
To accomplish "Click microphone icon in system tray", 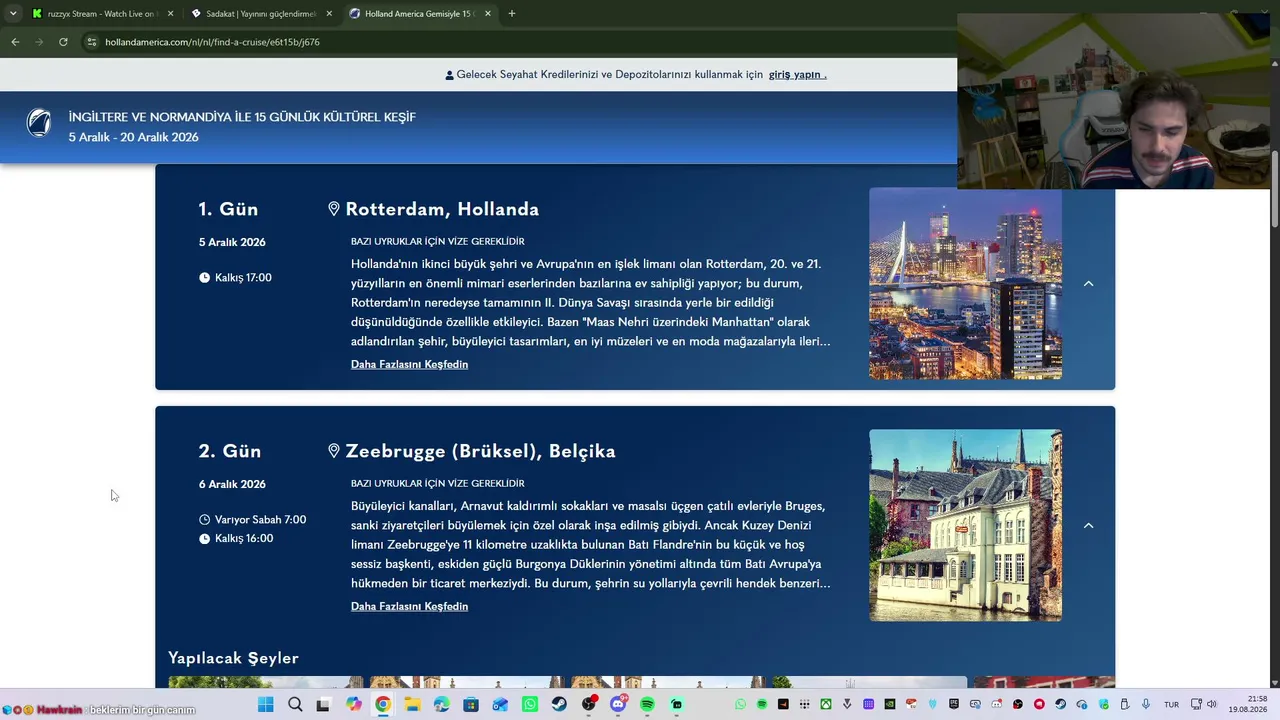I will point(1146,705).
